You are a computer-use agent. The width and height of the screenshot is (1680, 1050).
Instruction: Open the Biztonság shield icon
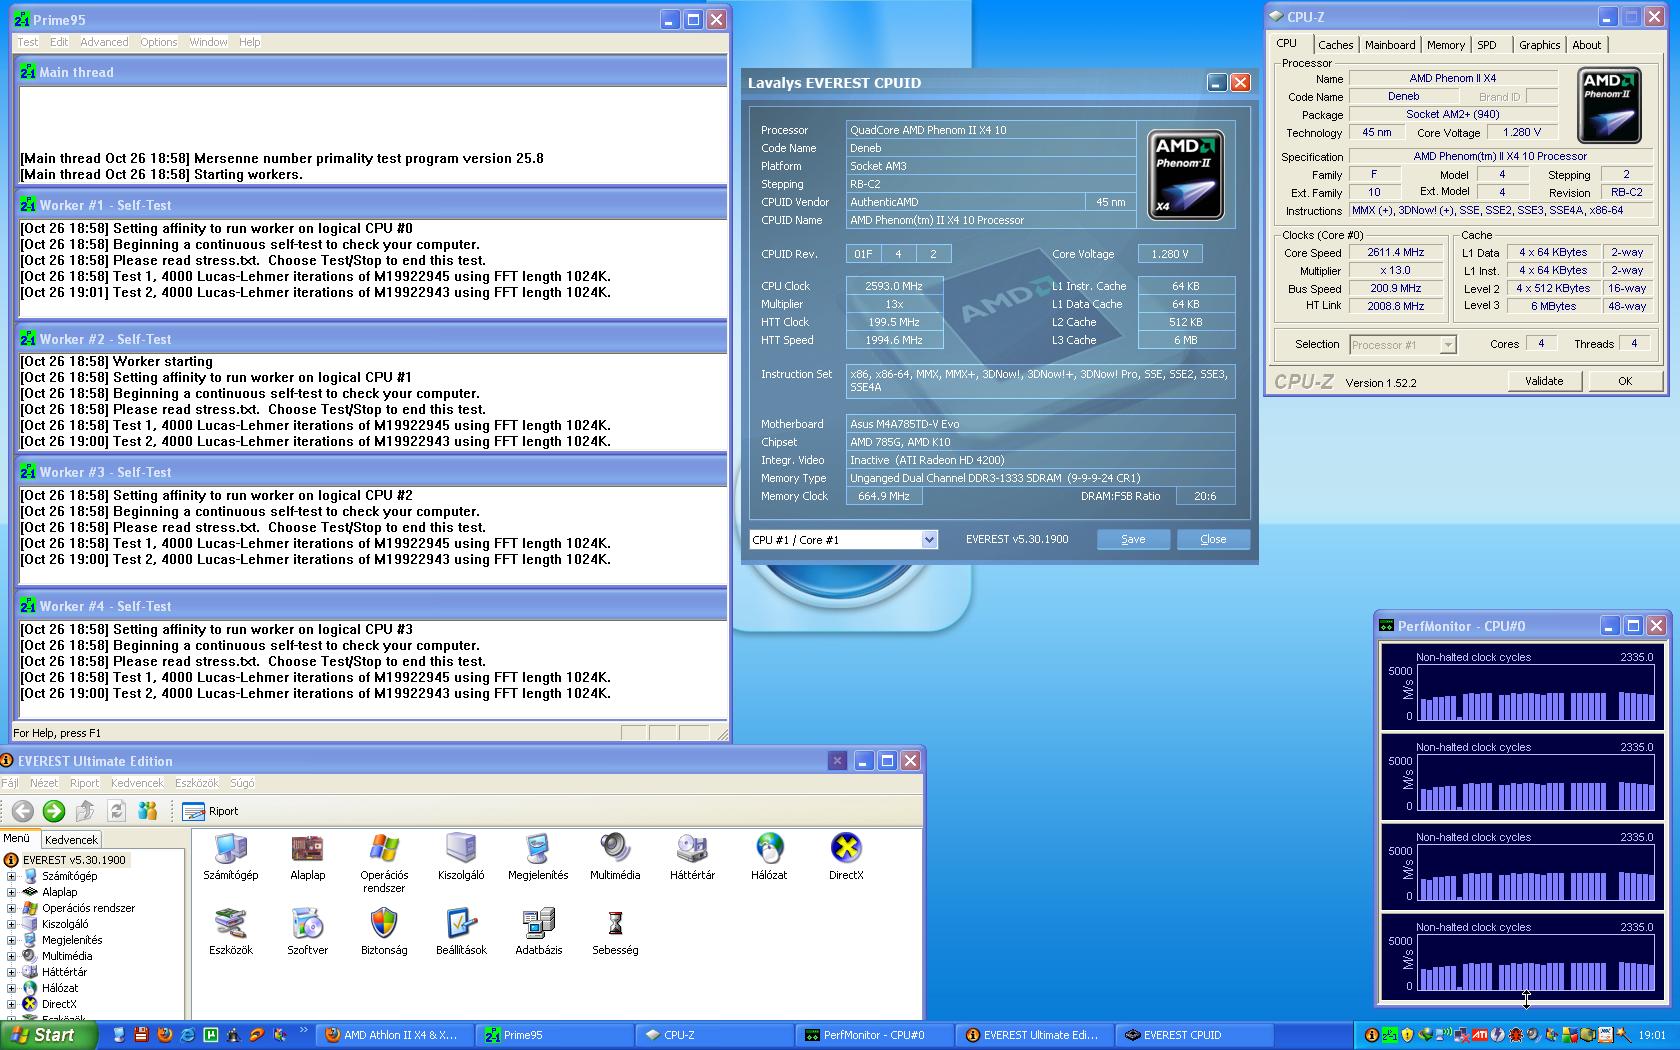[x=384, y=932]
